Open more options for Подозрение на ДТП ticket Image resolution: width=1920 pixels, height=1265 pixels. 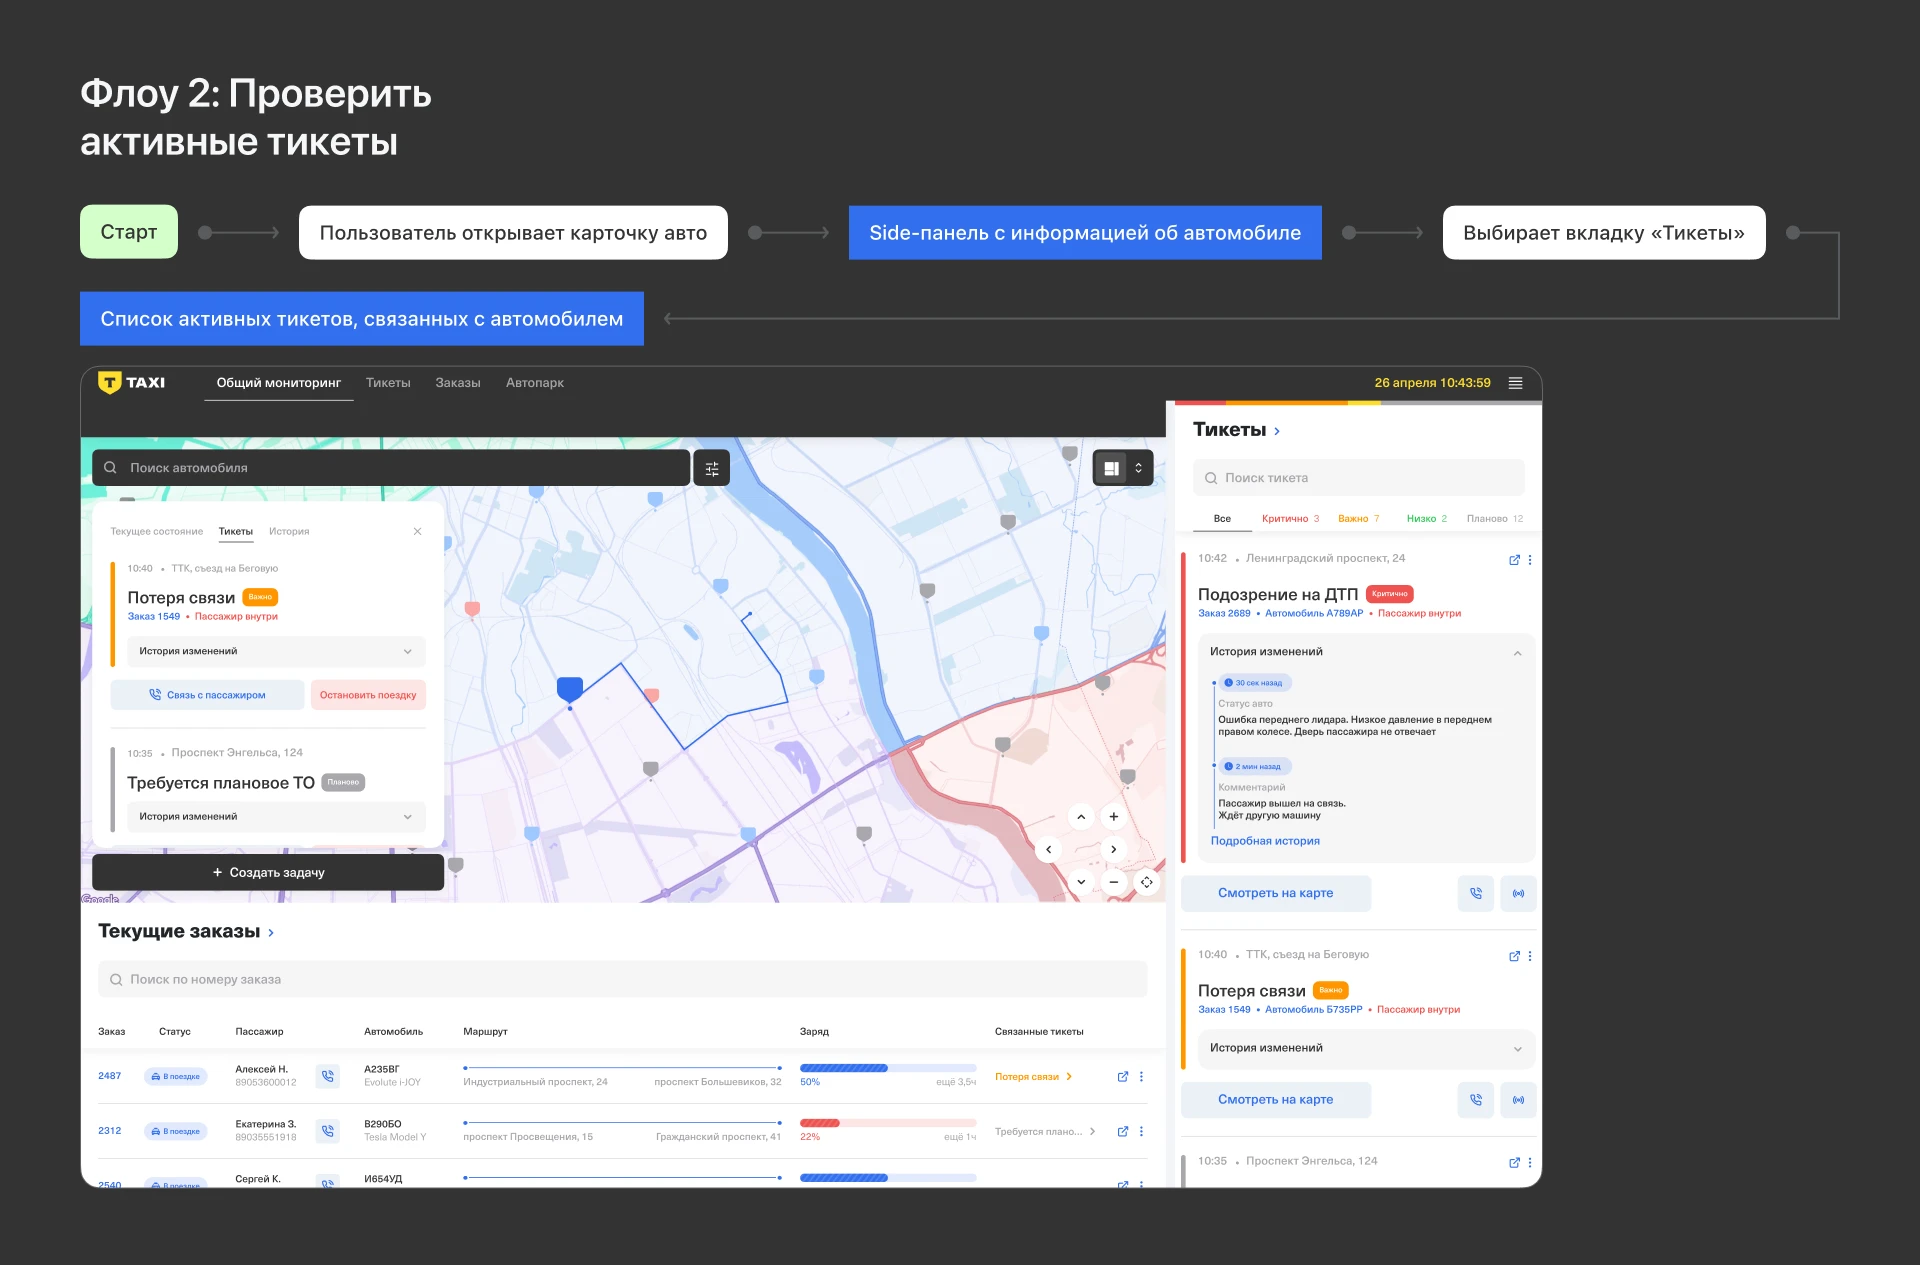coord(1530,560)
